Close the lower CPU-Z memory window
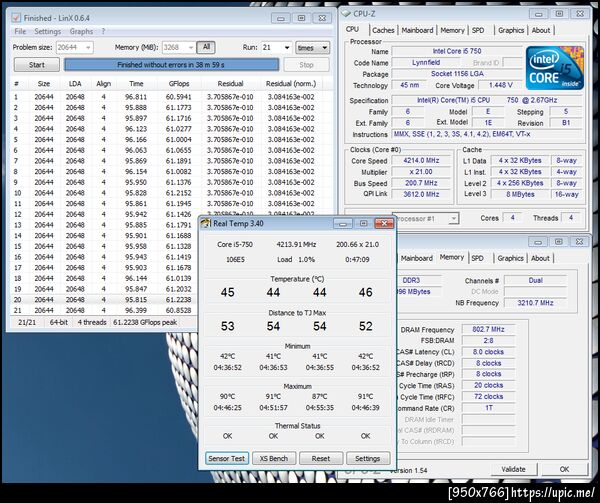 (579, 242)
